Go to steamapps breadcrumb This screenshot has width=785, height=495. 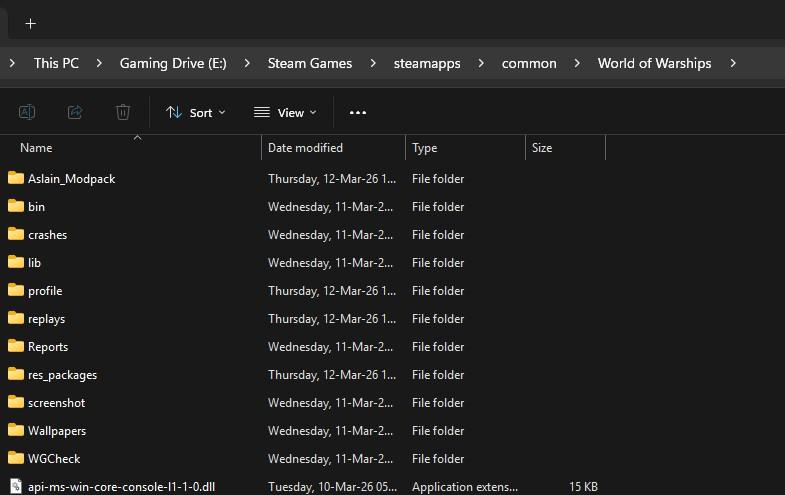[427, 63]
